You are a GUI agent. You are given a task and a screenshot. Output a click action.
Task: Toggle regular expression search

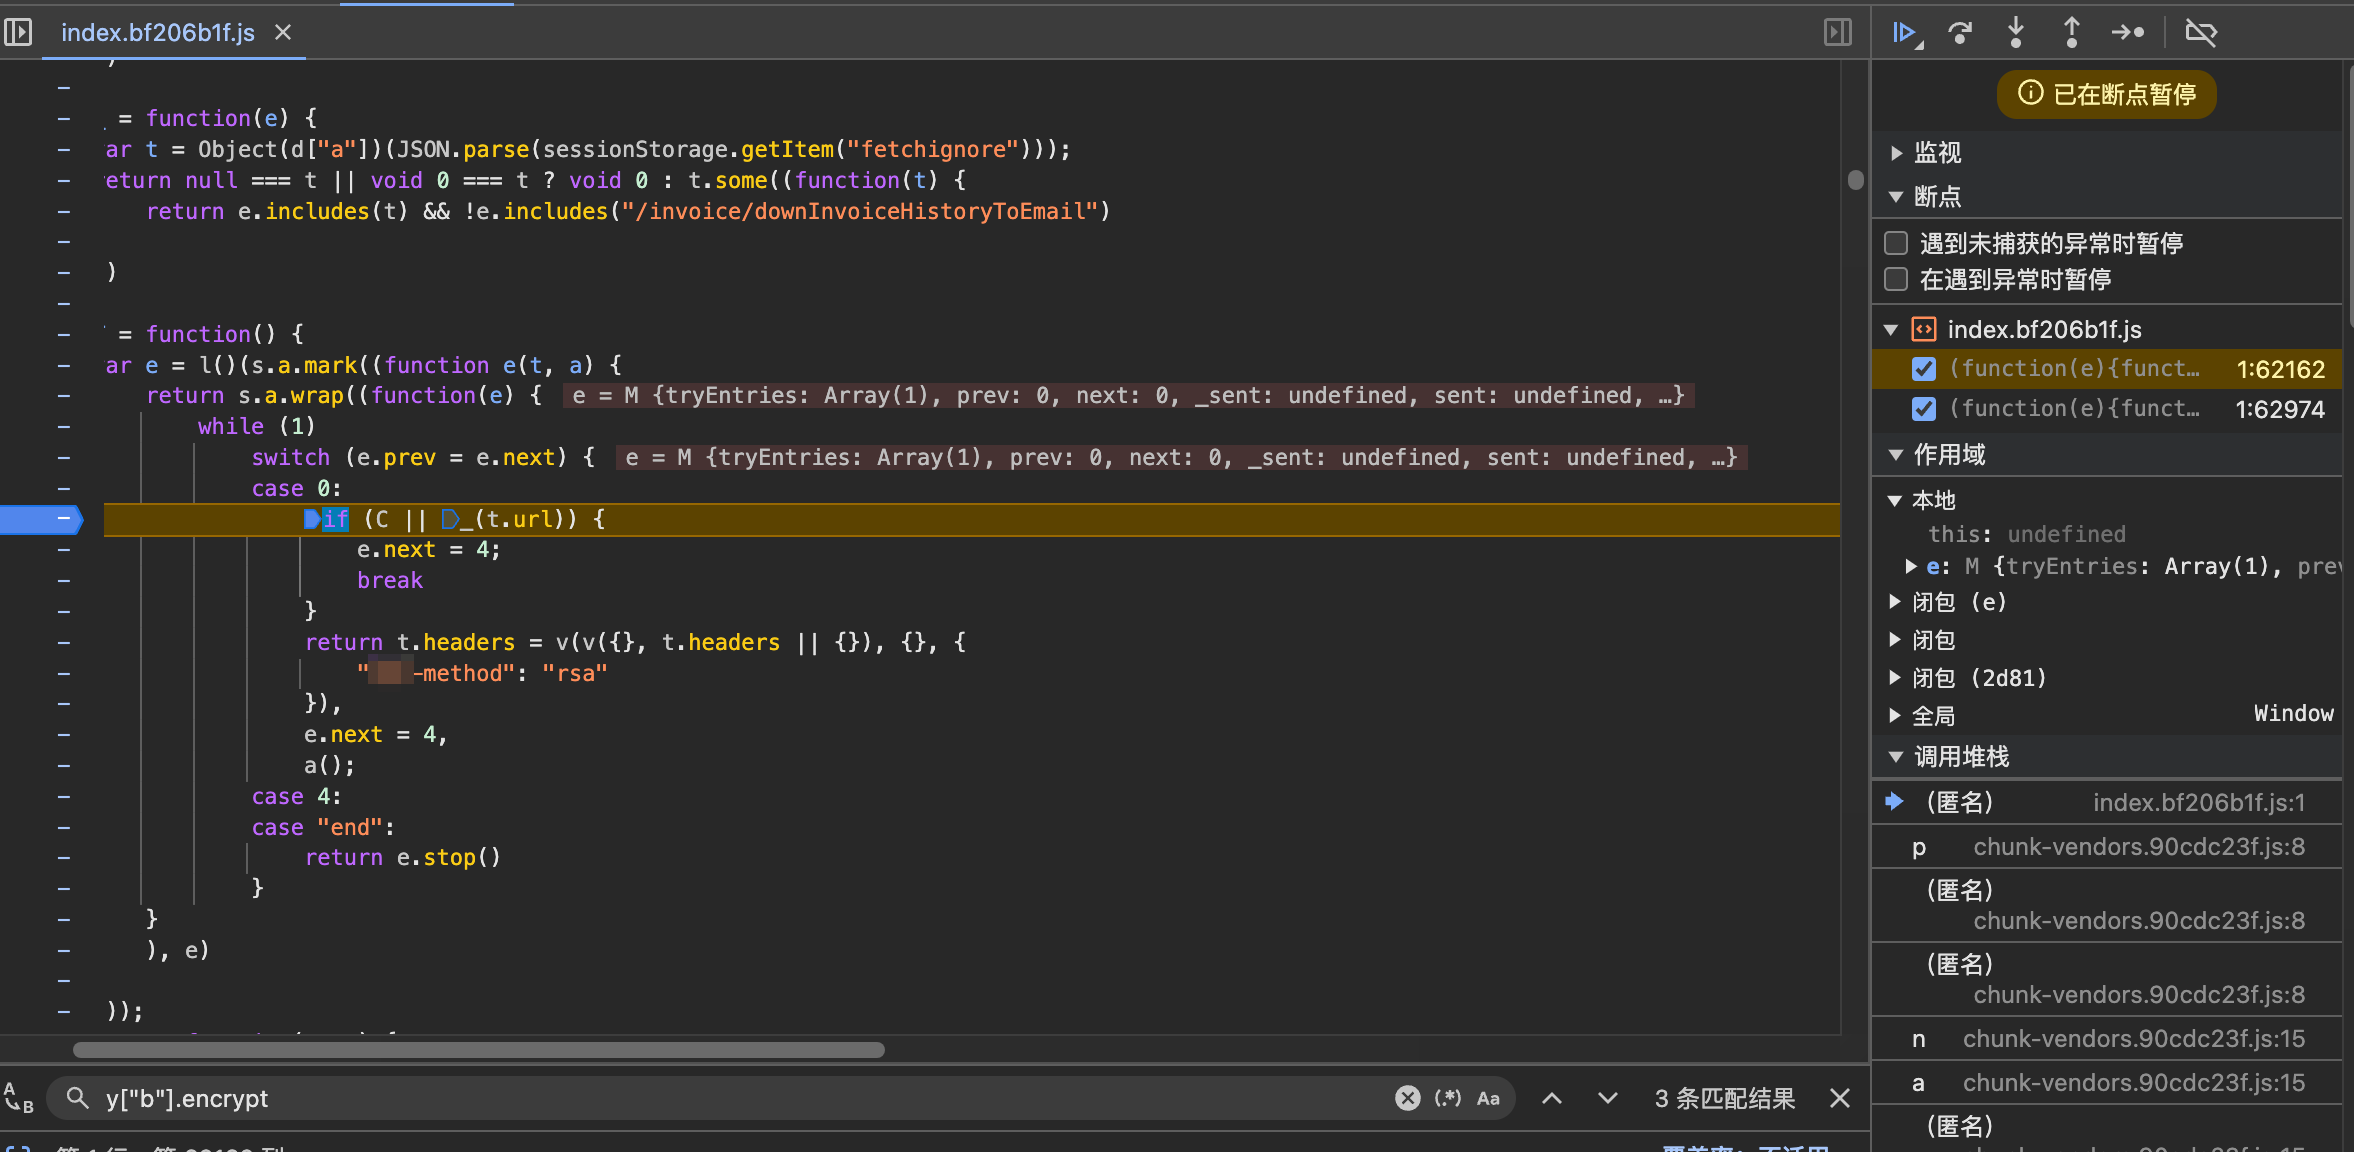tap(1447, 1098)
